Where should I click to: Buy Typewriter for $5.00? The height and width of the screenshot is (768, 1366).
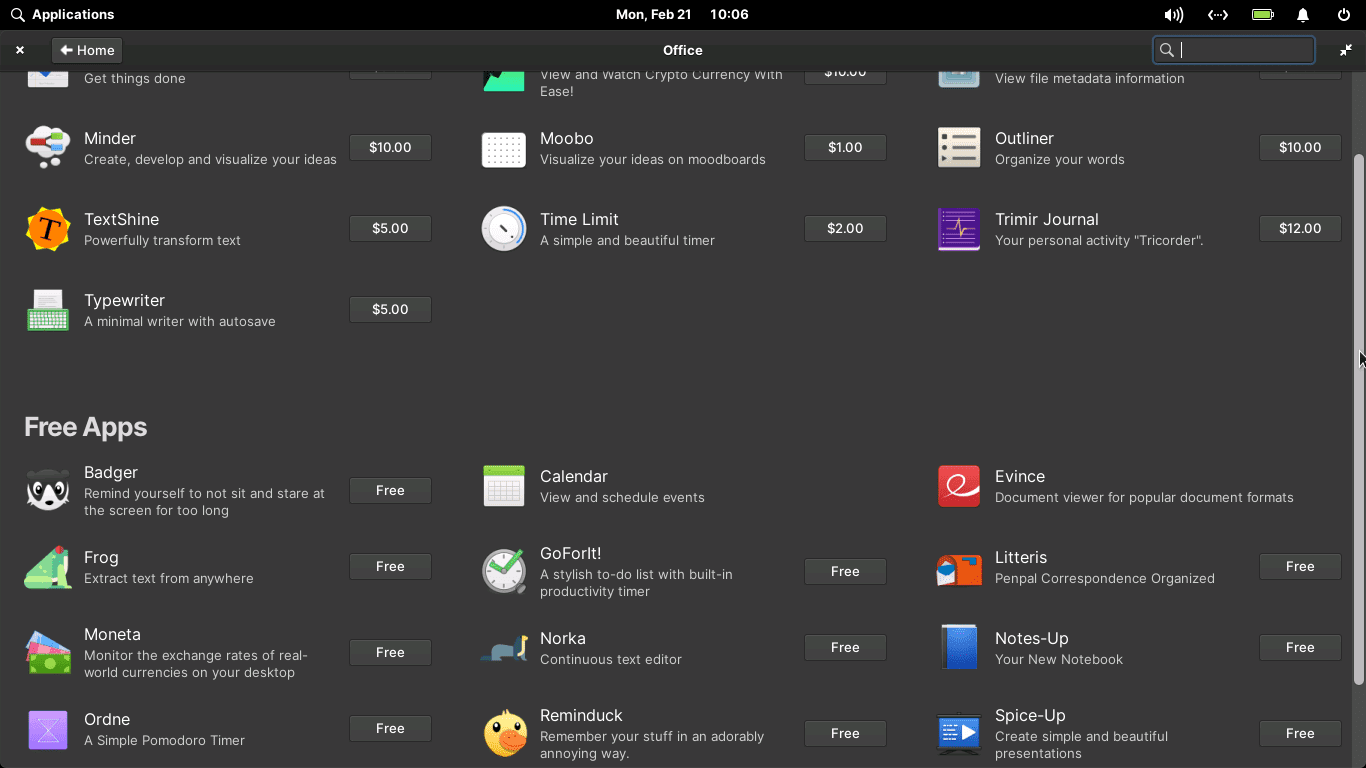[x=390, y=309]
